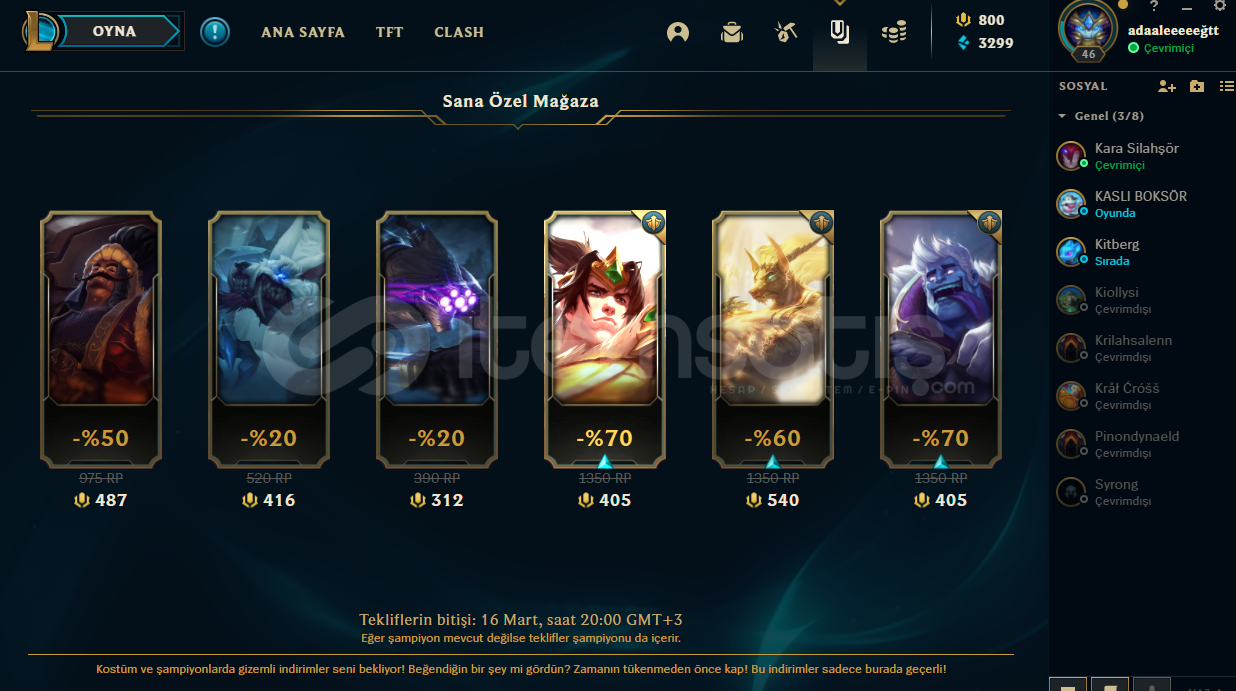The width and height of the screenshot is (1236, 691).
Task: Open the settings gear icon
Action: point(1219,5)
